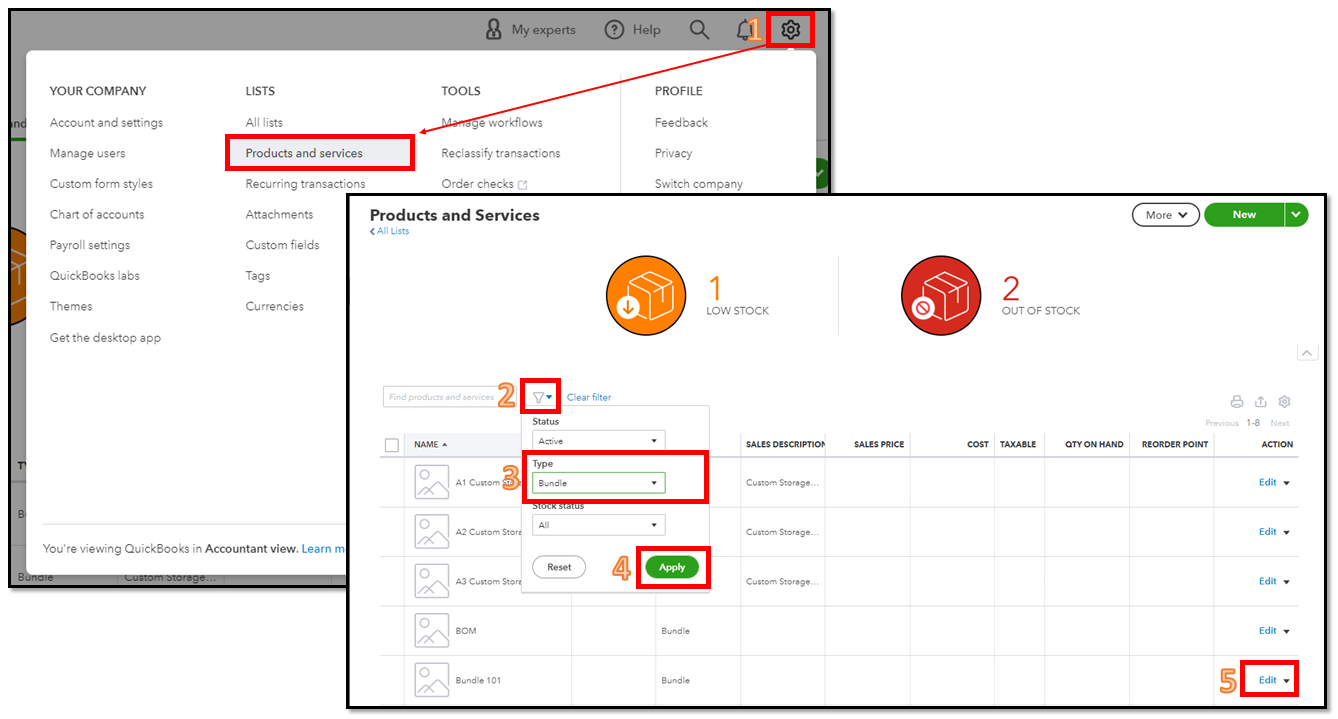Click the A2 Custom Store image placeholder

(x=432, y=531)
